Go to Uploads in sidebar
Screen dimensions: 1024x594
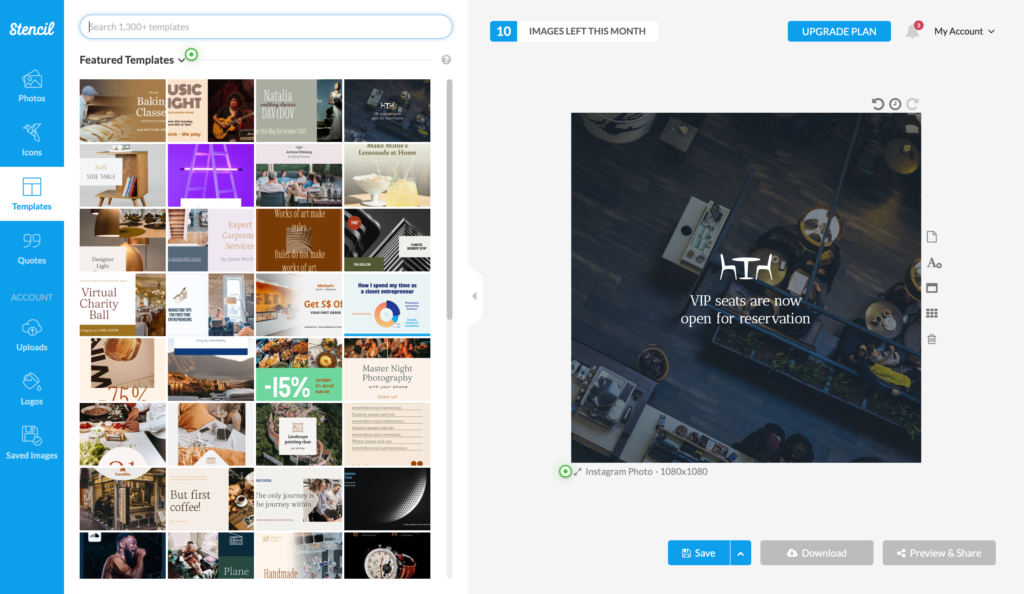(x=31, y=336)
